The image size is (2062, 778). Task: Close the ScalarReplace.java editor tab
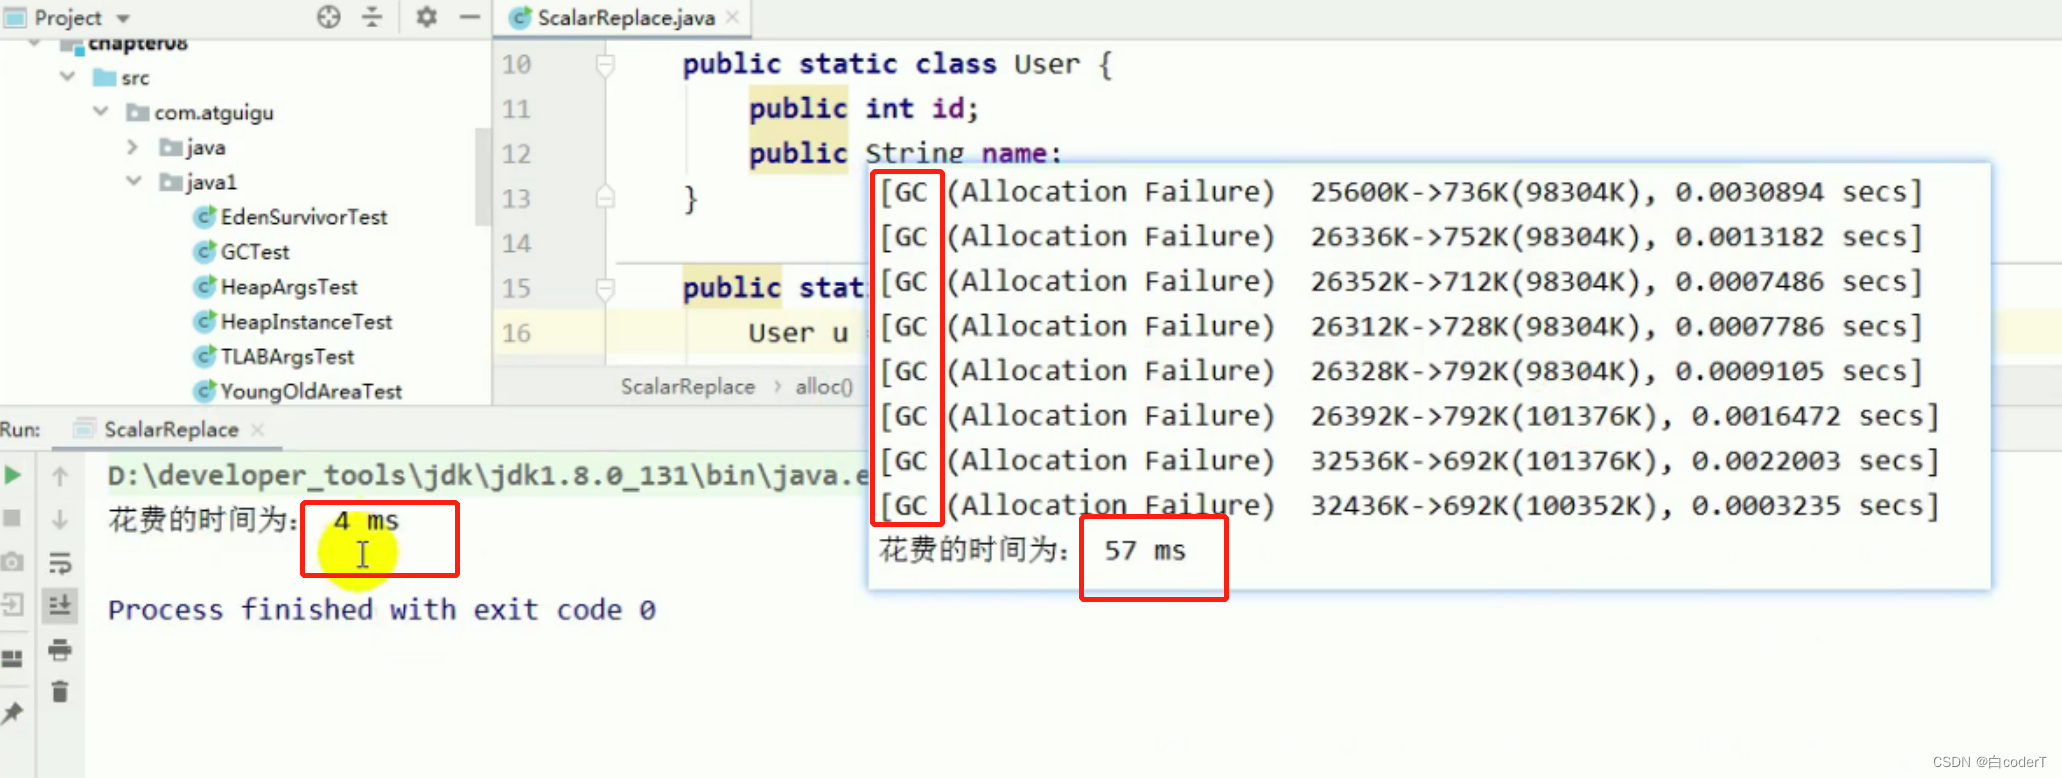tap(733, 17)
